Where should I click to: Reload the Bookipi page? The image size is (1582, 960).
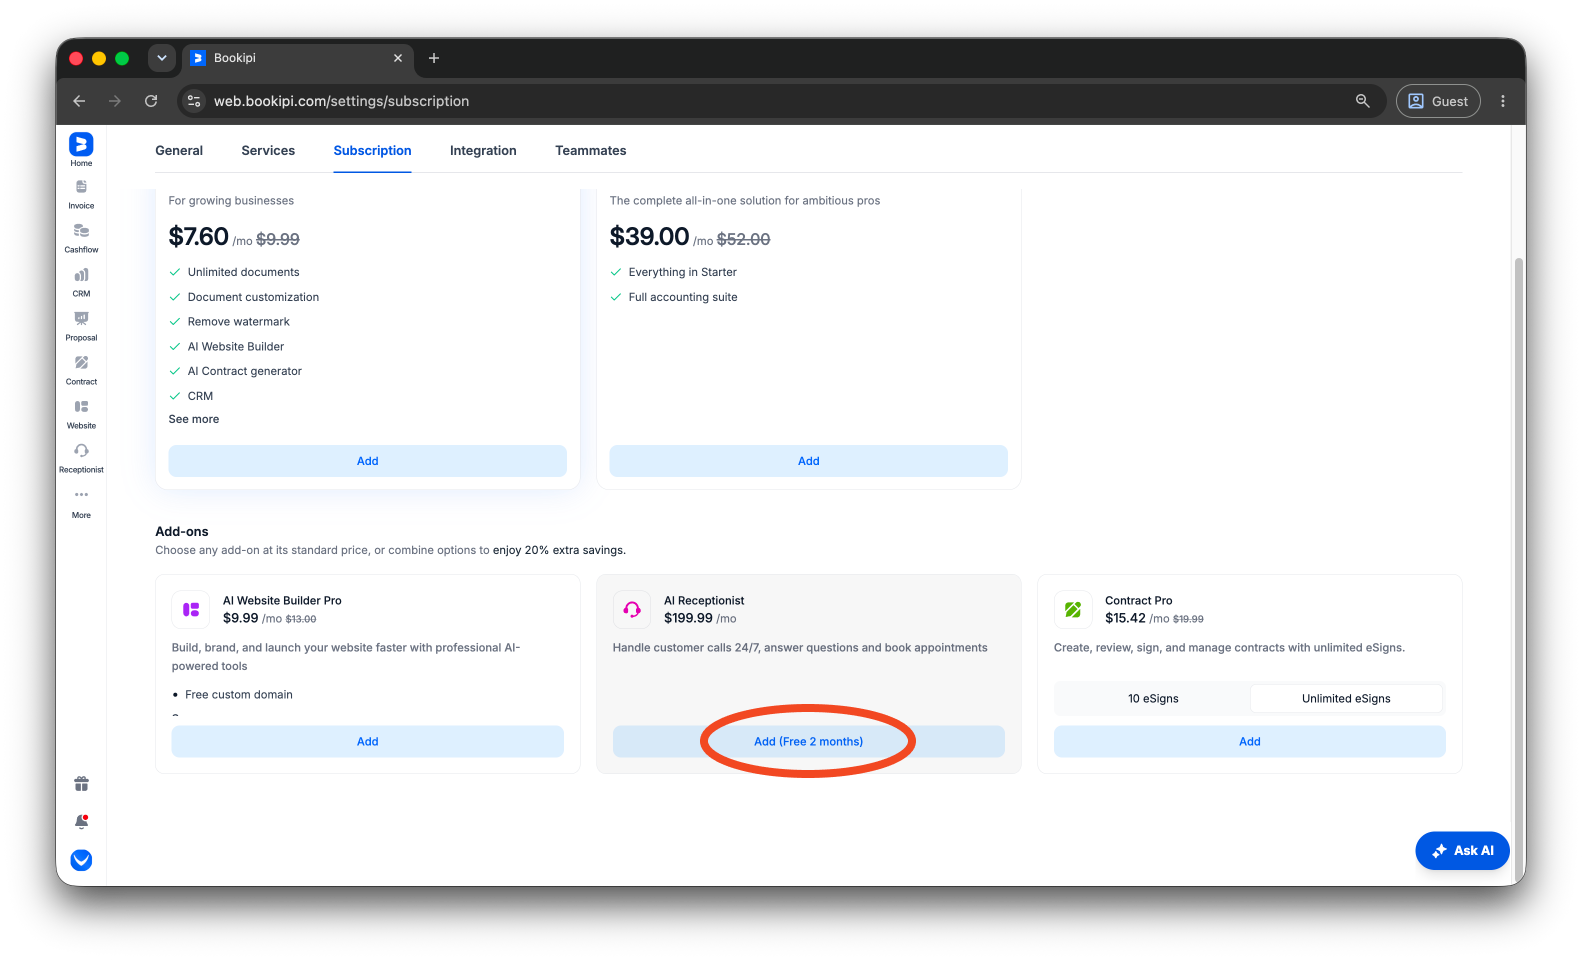(151, 101)
